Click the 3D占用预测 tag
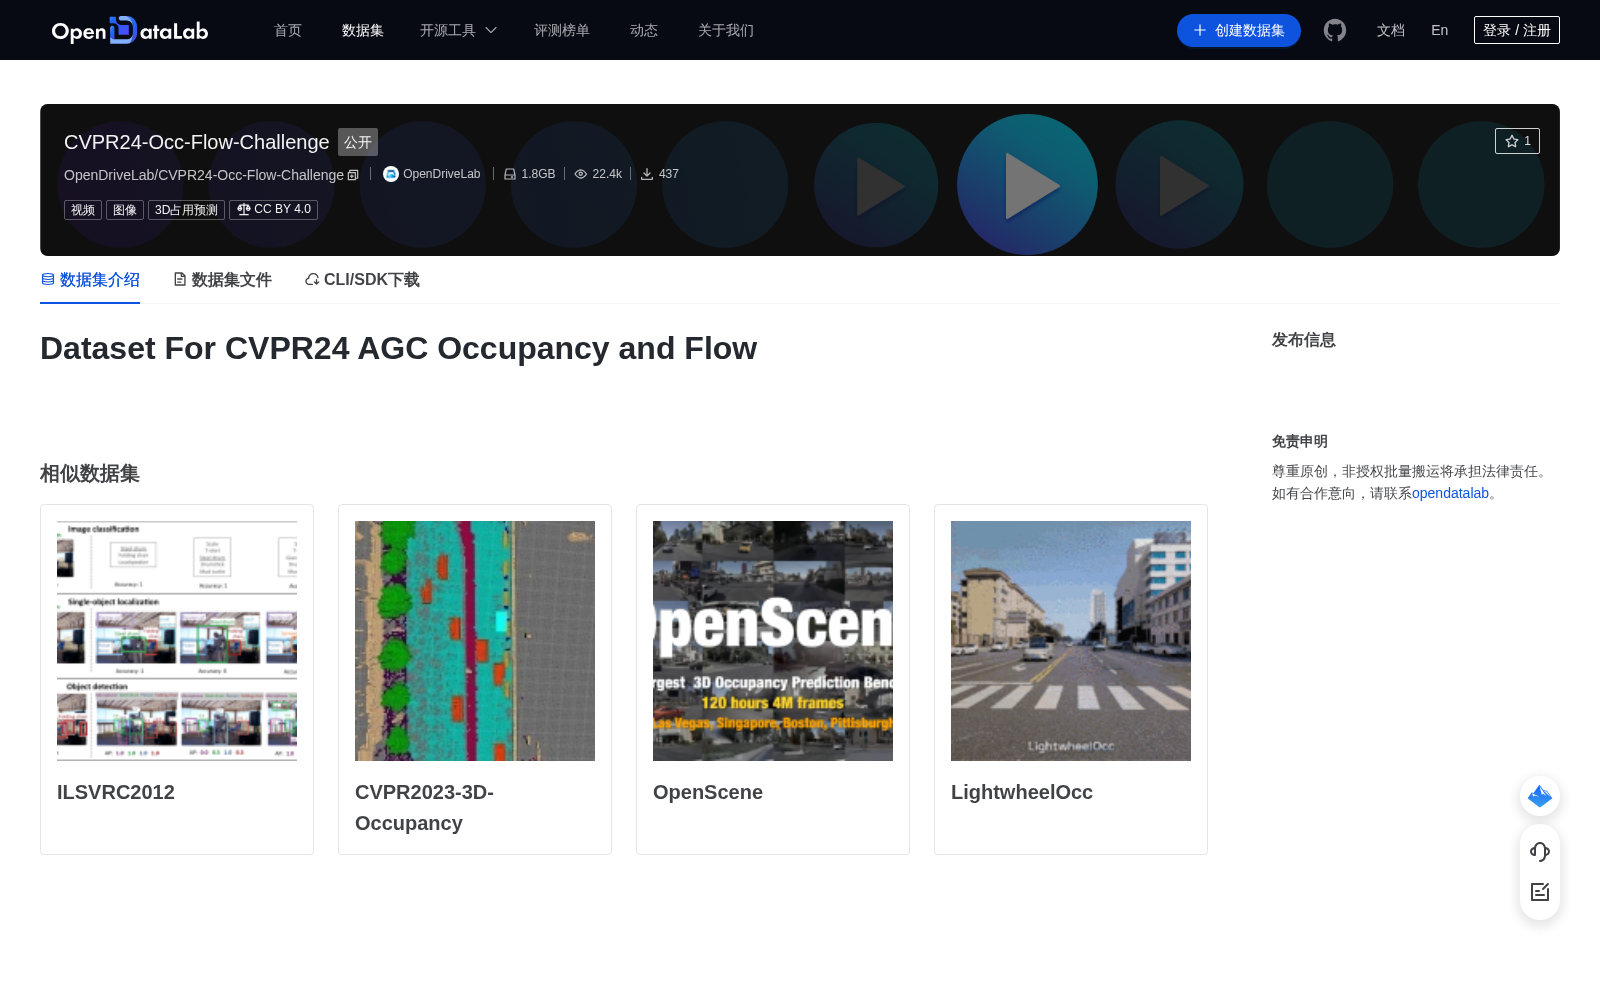The height and width of the screenshot is (1000, 1600). [x=186, y=210]
